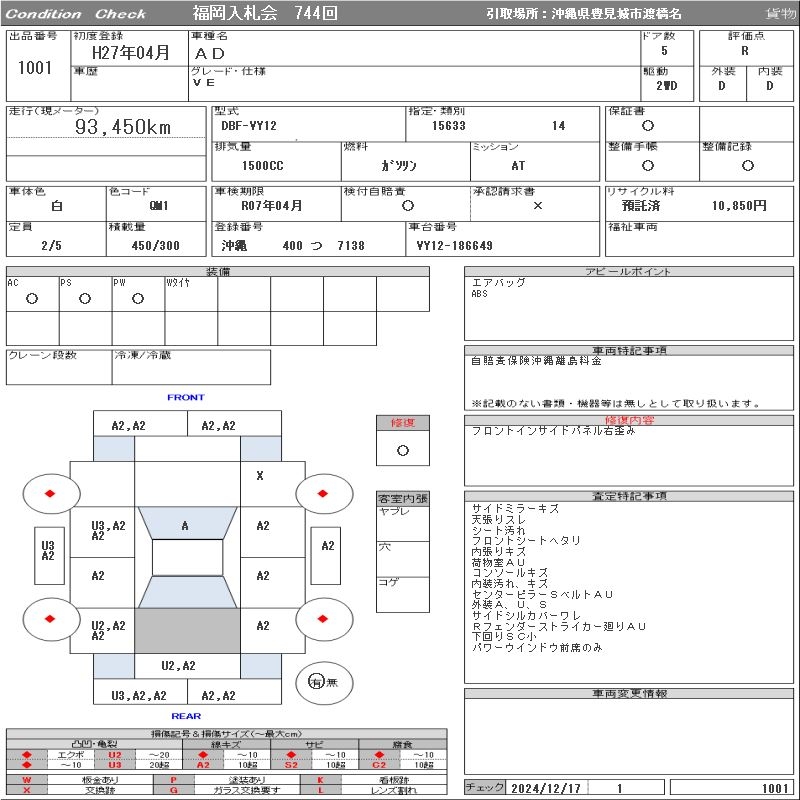Select the Condition Check header title
The height and width of the screenshot is (800, 800).
click(75, 14)
